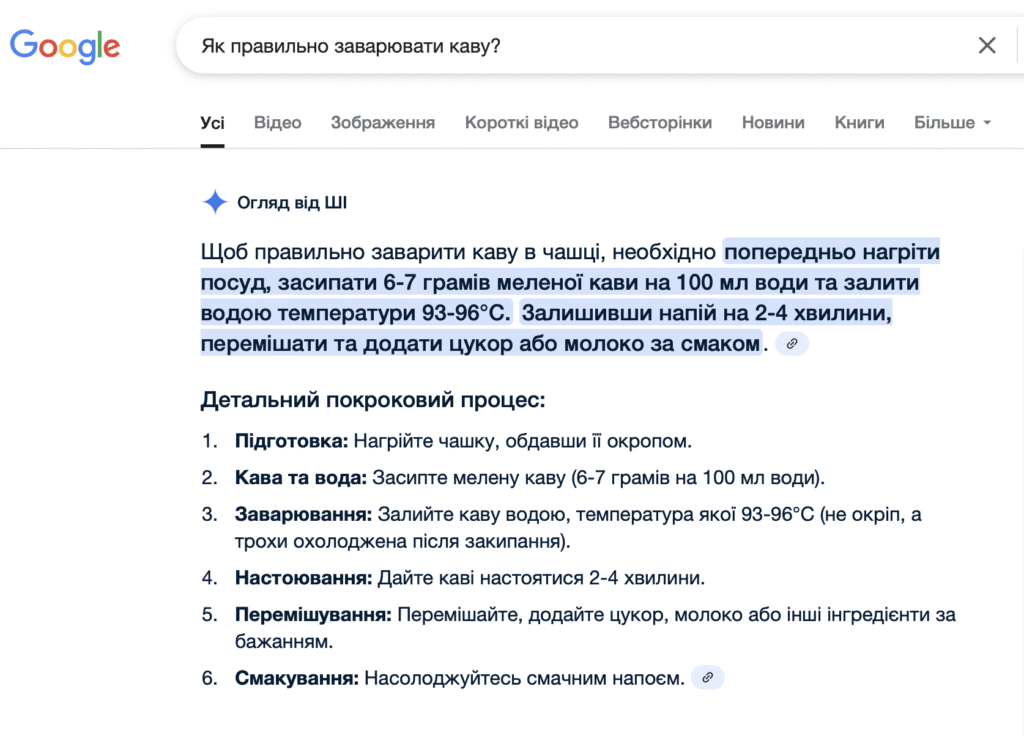
Task: Clear the search query with the X icon
Action: point(986,46)
